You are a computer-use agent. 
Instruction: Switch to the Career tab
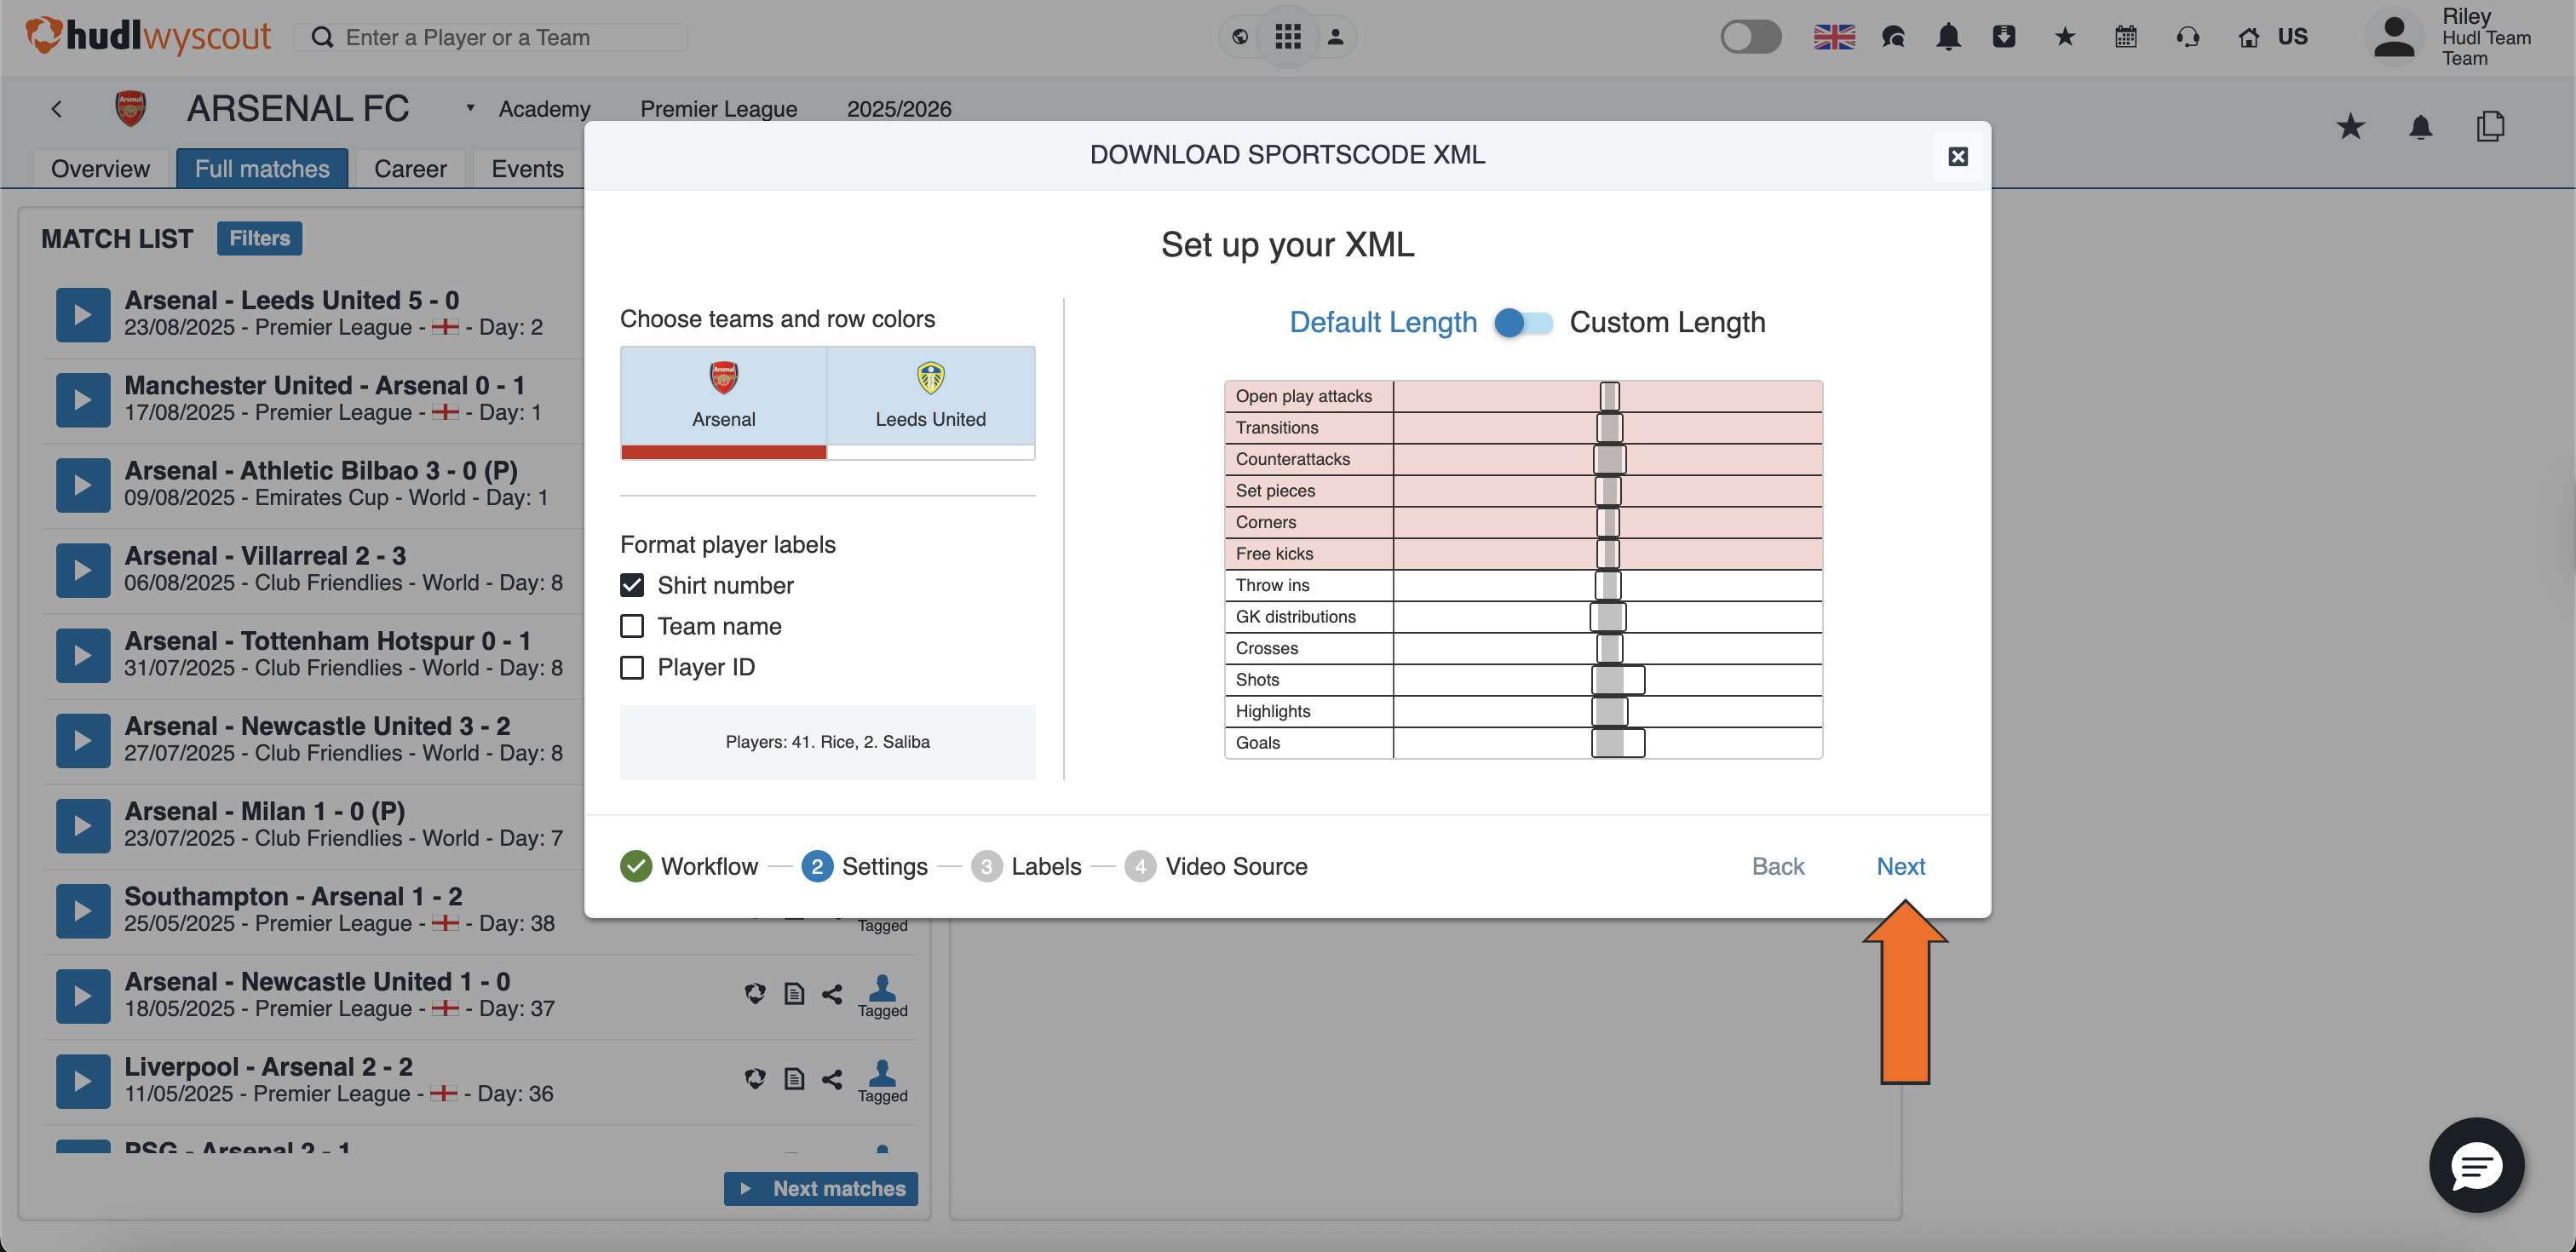point(410,168)
